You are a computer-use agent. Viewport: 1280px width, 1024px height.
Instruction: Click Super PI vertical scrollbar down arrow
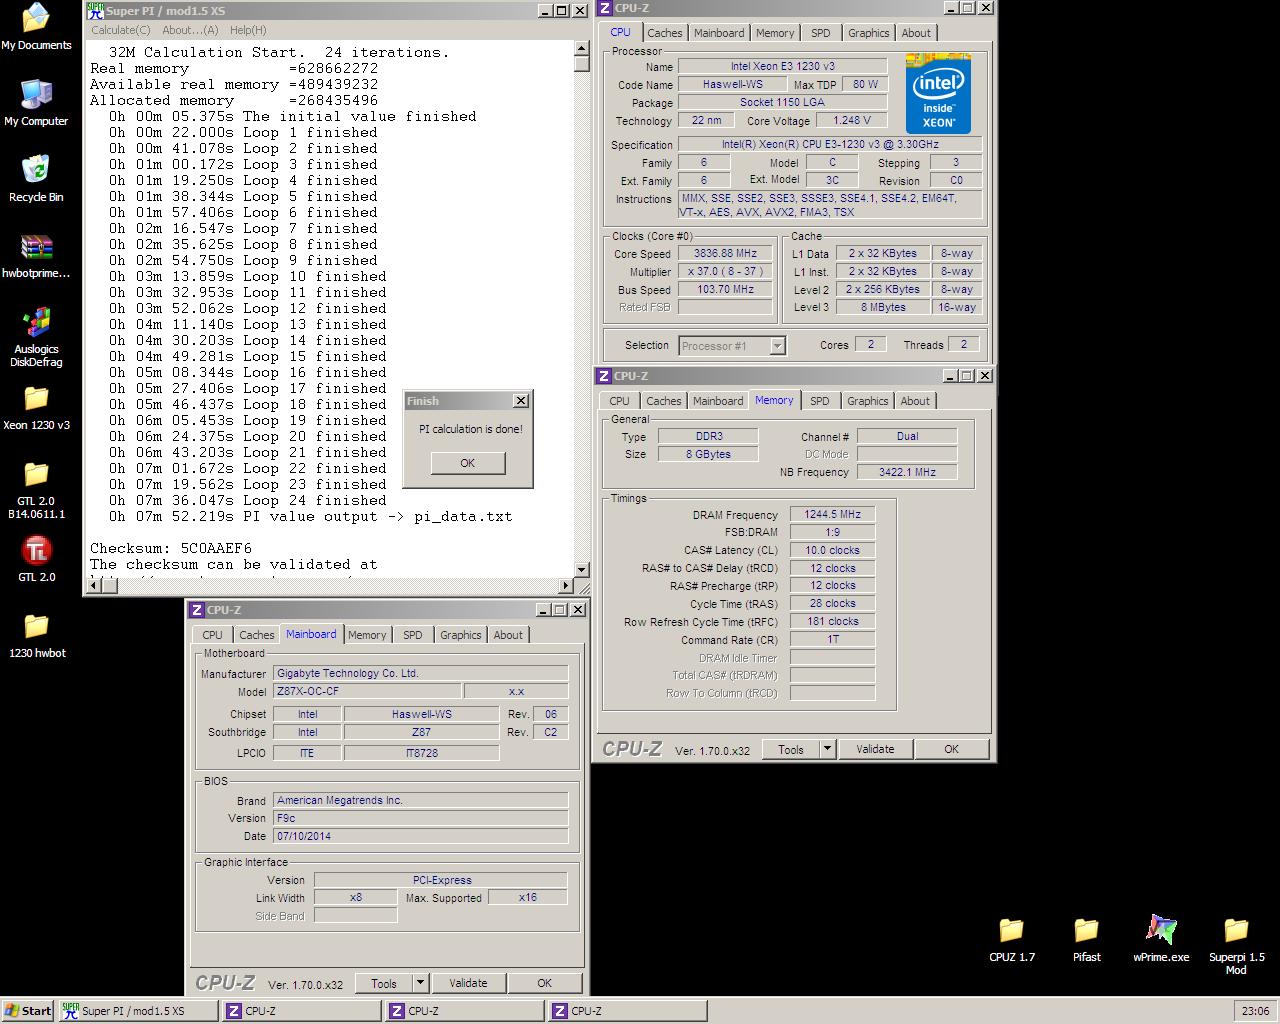click(x=582, y=570)
